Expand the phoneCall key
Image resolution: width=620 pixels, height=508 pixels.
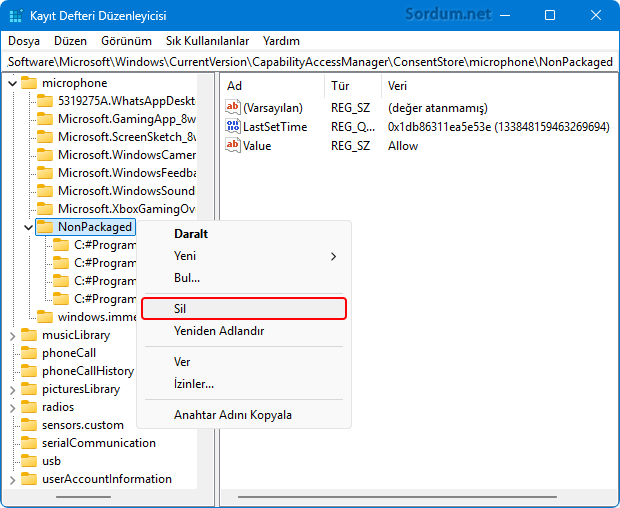(x=12, y=353)
